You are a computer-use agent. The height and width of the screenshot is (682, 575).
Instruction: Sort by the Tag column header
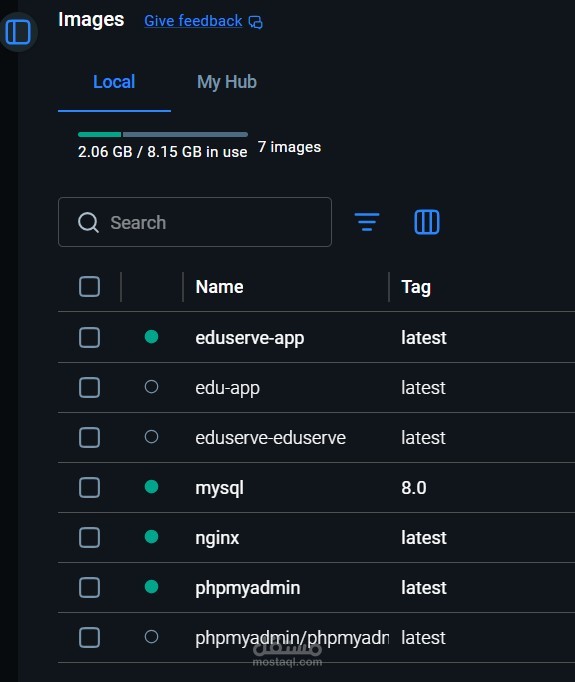tap(416, 287)
